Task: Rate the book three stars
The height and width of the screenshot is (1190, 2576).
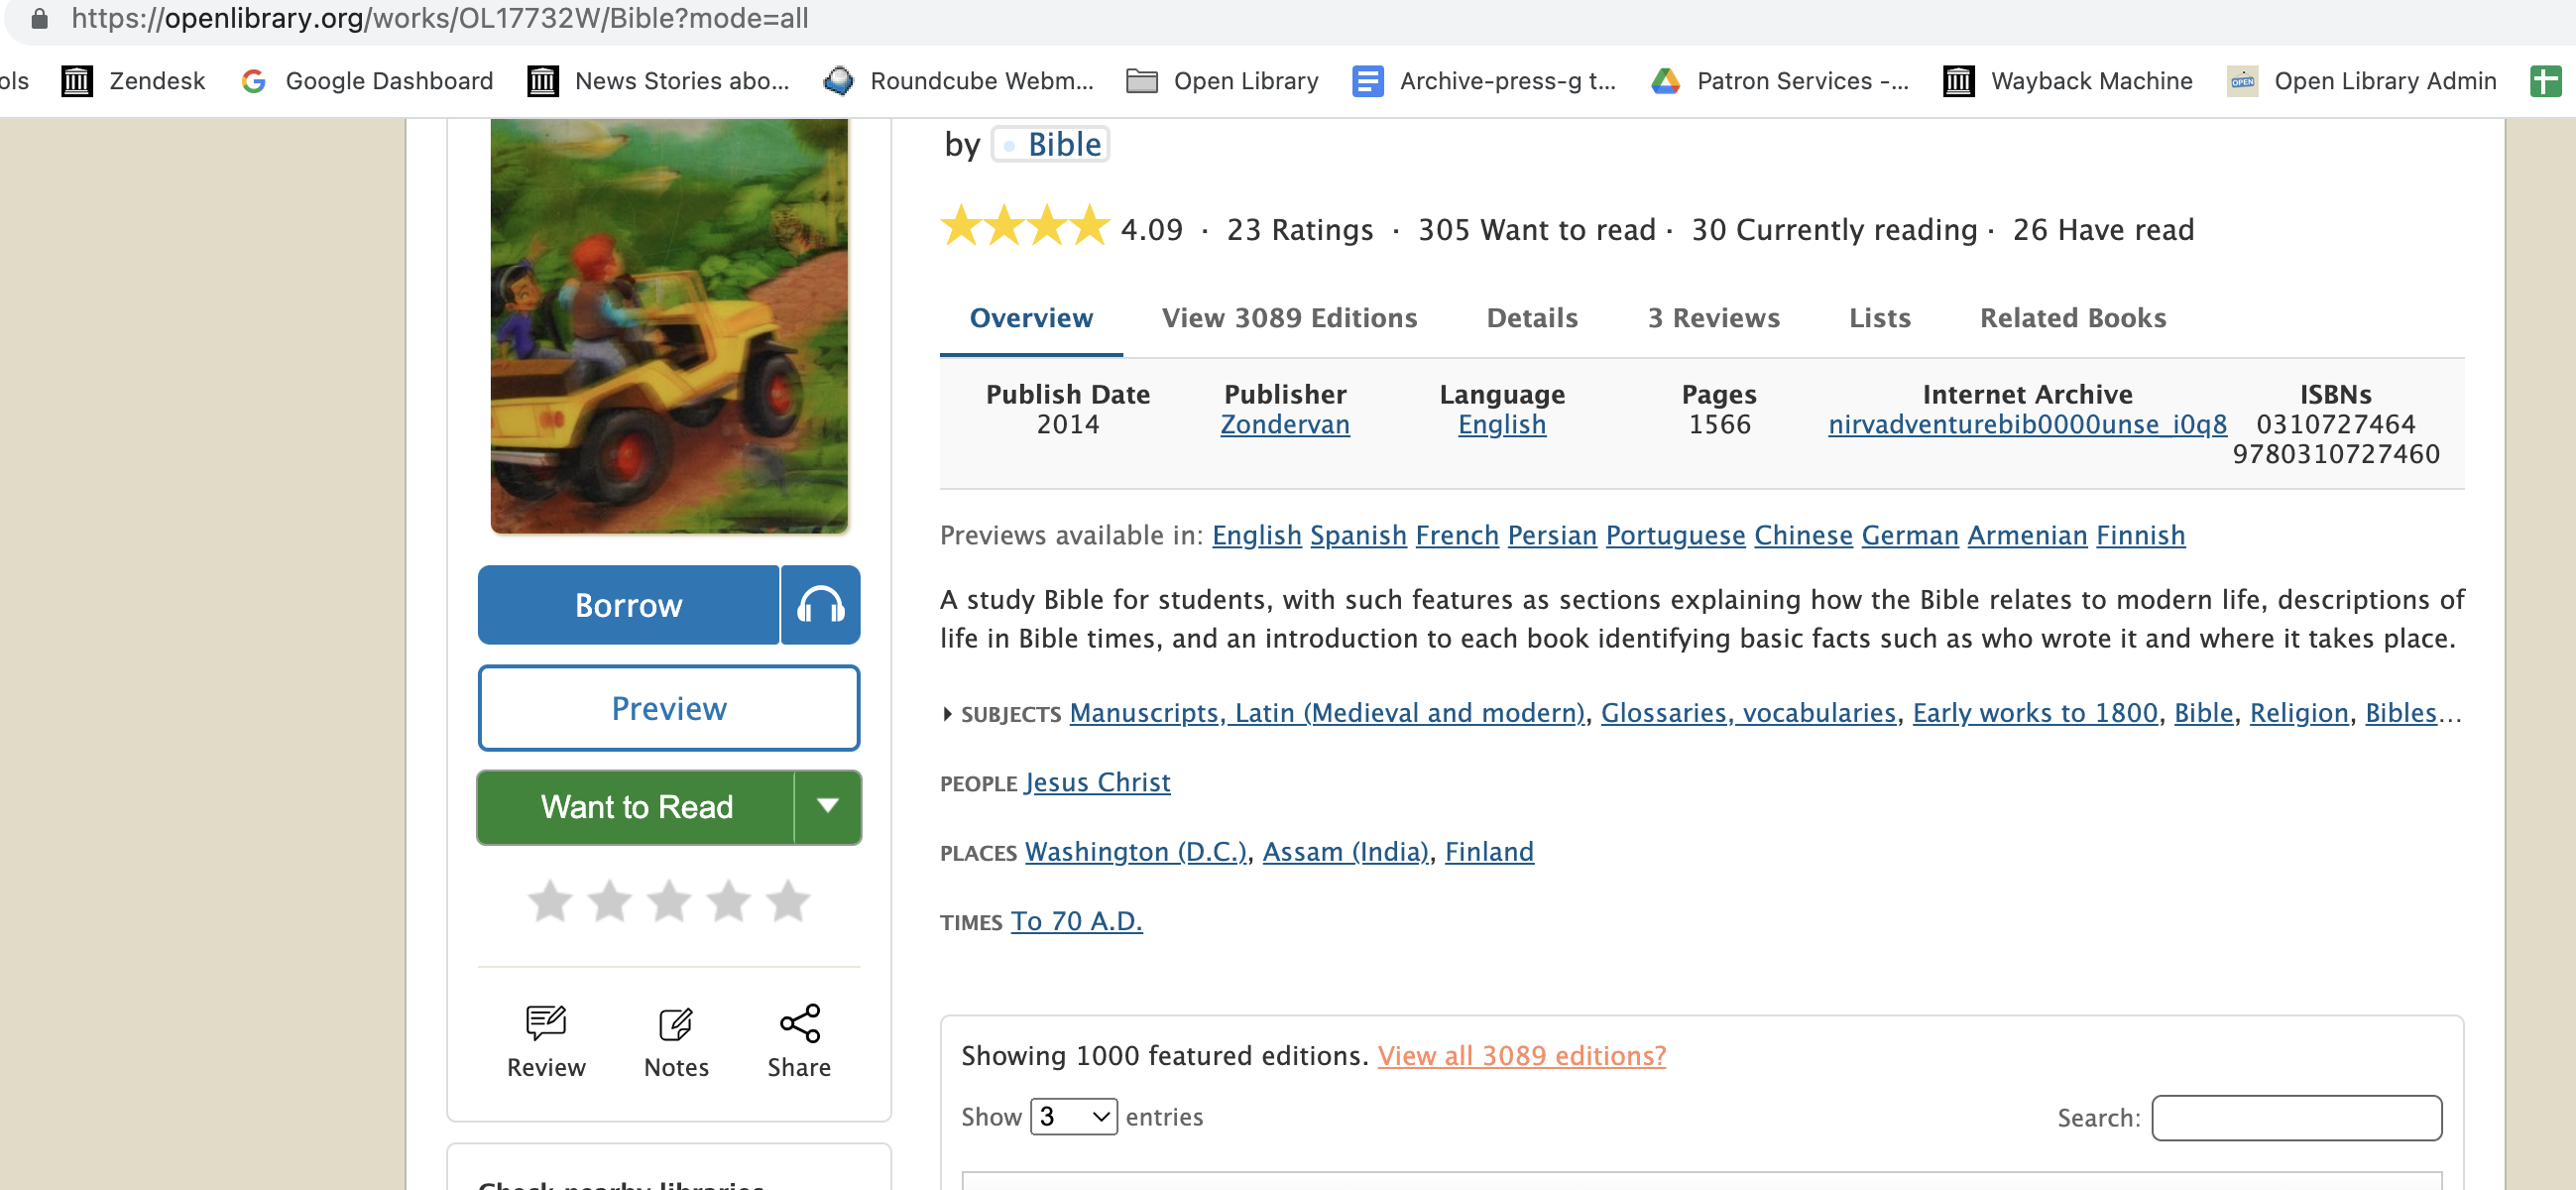Action: [669, 901]
